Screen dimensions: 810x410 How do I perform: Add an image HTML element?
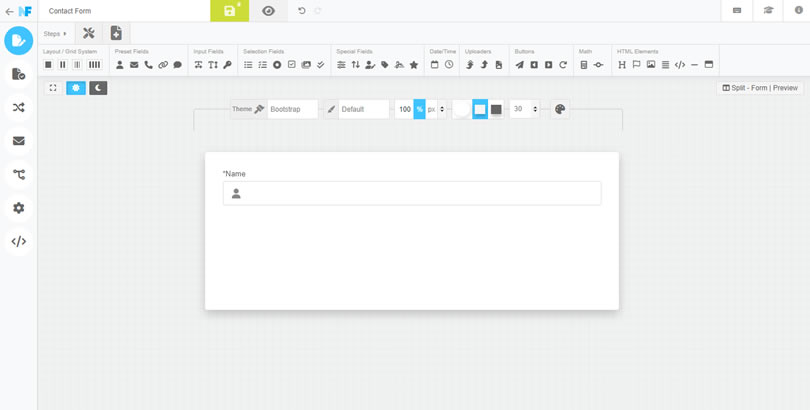pyautogui.click(x=651, y=65)
